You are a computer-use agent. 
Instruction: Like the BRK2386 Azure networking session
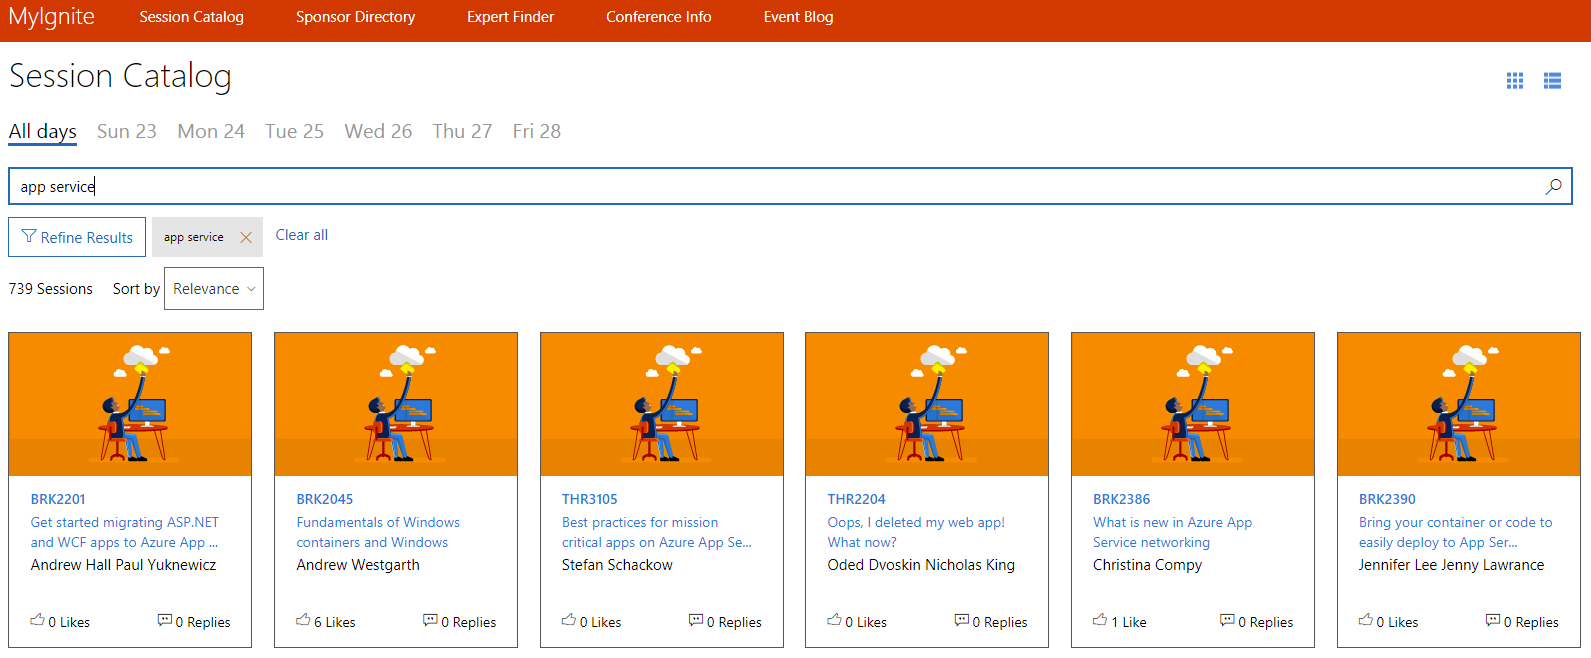point(1100,621)
